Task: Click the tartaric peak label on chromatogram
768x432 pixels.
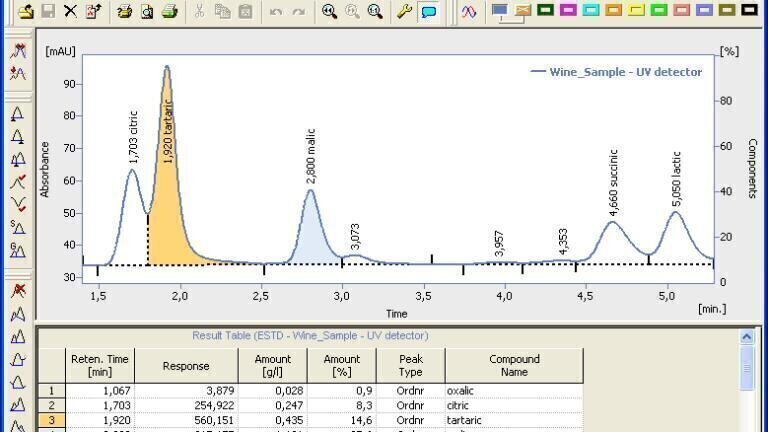Action: click(x=168, y=131)
